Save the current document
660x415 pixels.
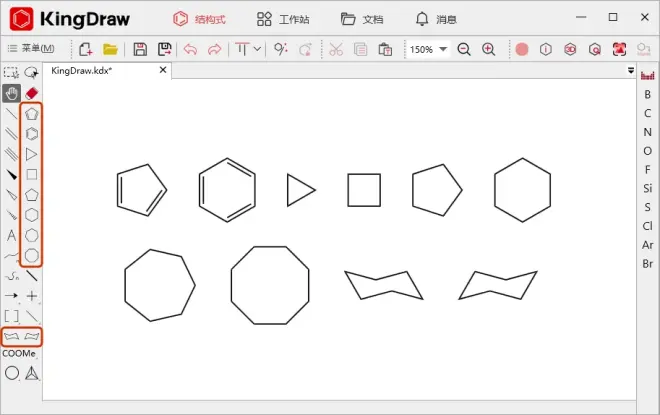(x=140, y=49)
